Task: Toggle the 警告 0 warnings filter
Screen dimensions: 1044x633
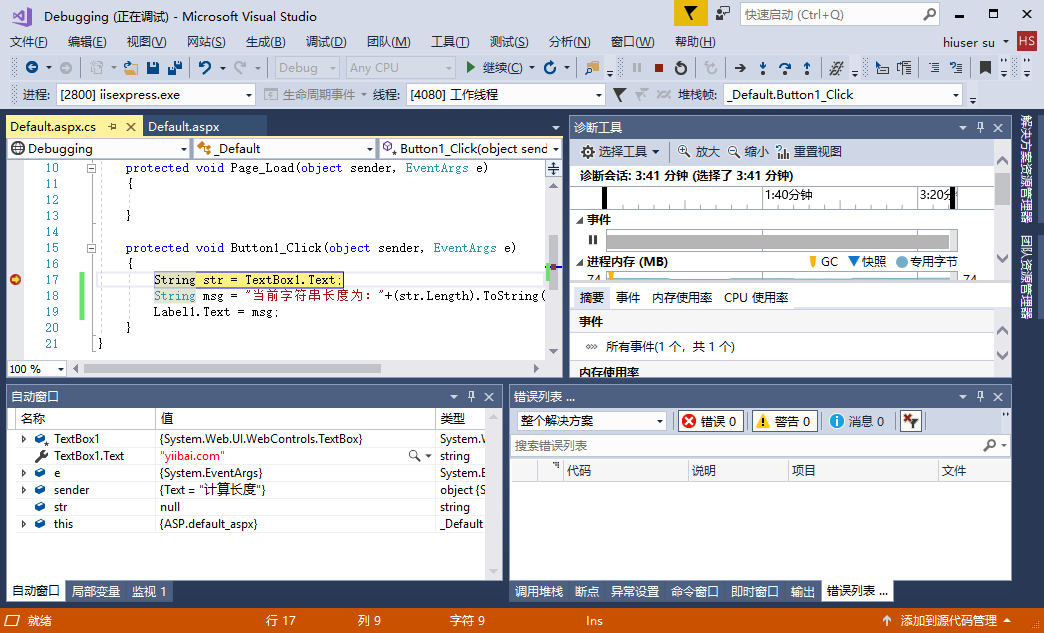Action: (x=784, y=421)
